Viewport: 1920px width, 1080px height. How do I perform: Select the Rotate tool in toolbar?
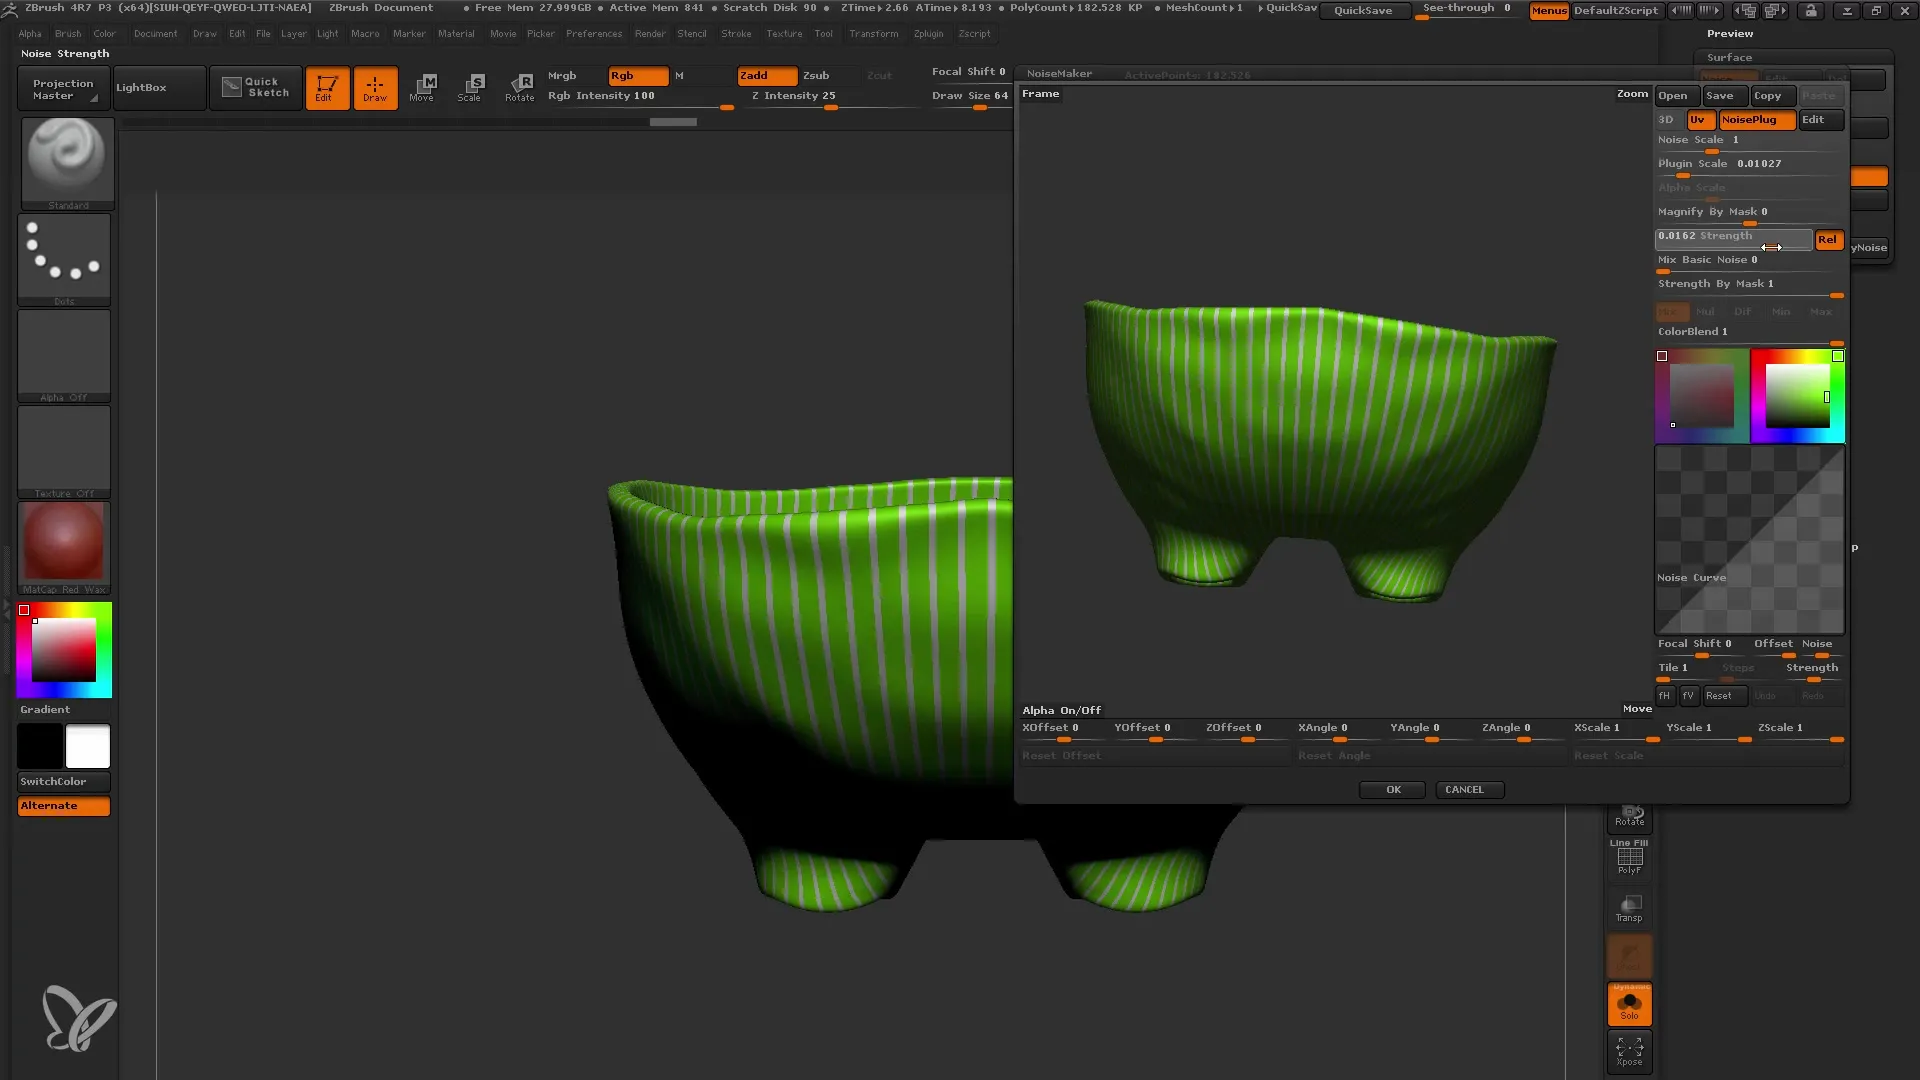(518, 86)
